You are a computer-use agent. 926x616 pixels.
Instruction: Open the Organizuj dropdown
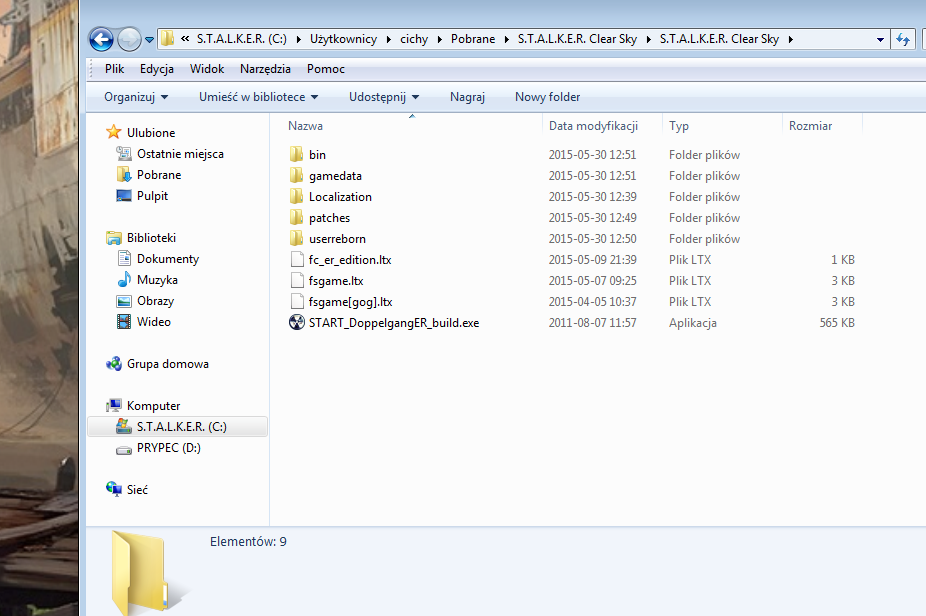pyautogui.click(x=136, y=97)
